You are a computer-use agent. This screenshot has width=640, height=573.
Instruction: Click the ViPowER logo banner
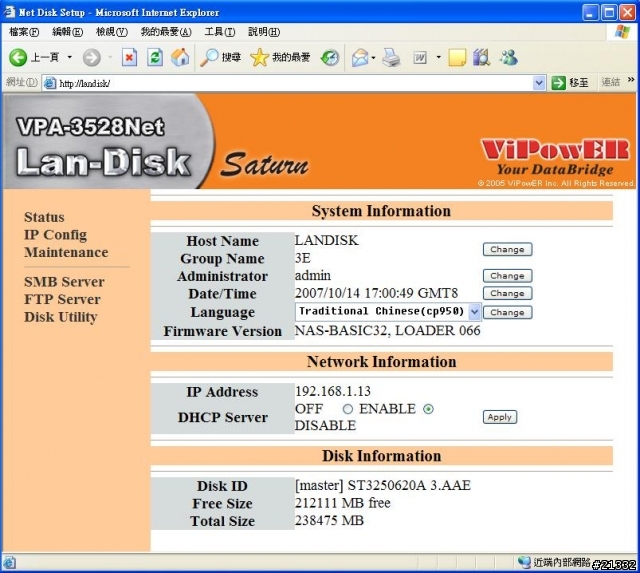click(x=556, y=158)
